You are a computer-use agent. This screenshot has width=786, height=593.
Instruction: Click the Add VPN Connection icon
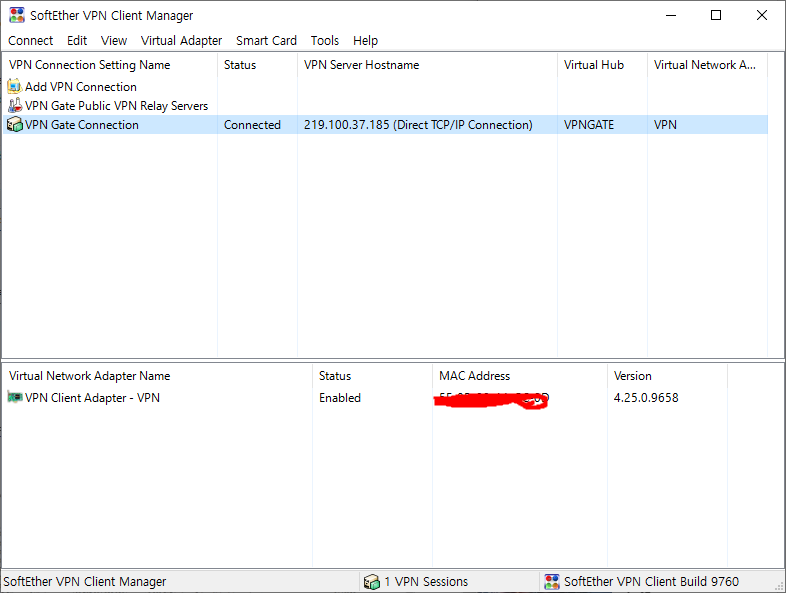click(15, 86)
